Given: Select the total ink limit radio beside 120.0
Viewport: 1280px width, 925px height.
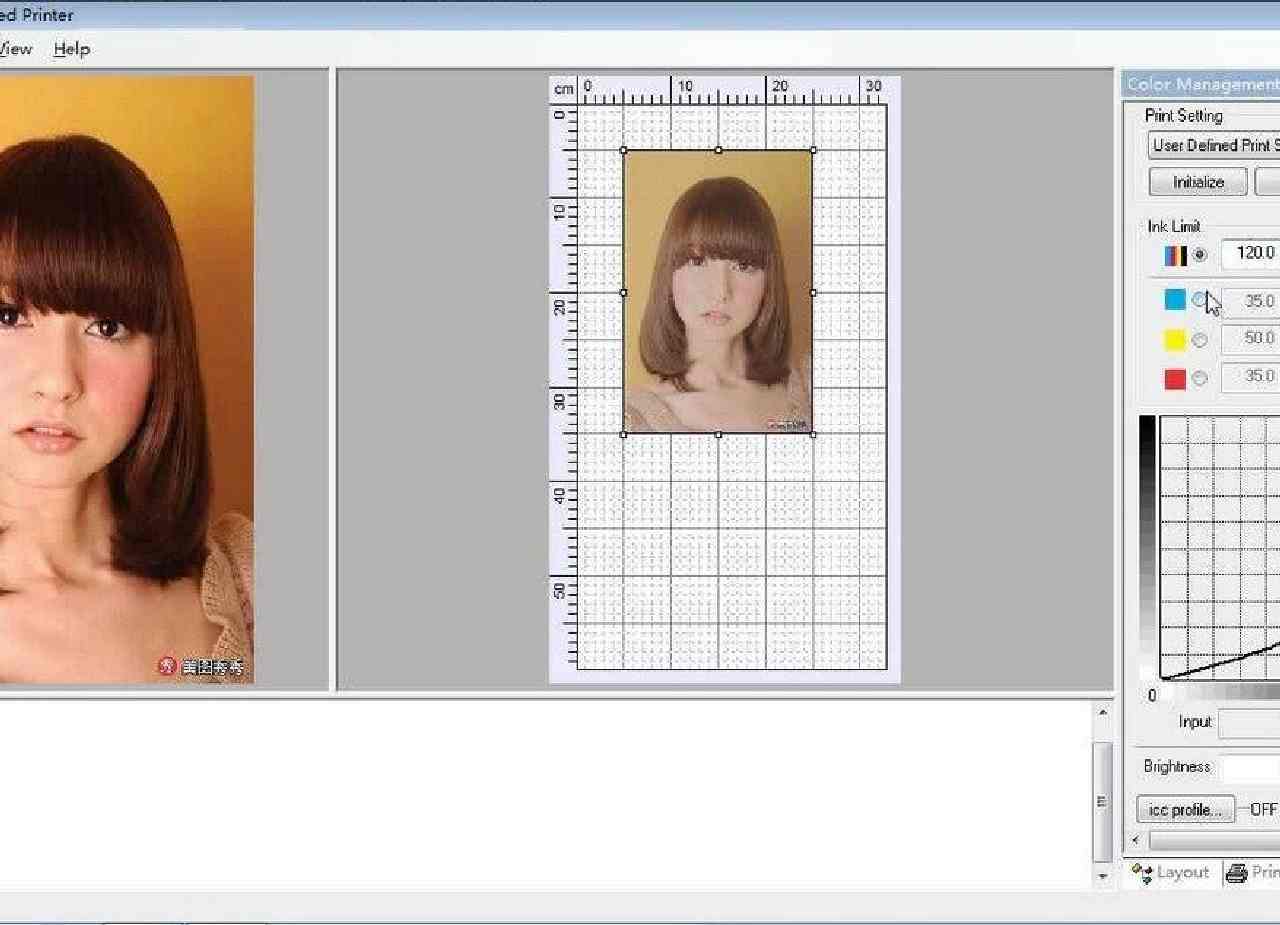Looking at the screenshot, I should coord(1200,255).
